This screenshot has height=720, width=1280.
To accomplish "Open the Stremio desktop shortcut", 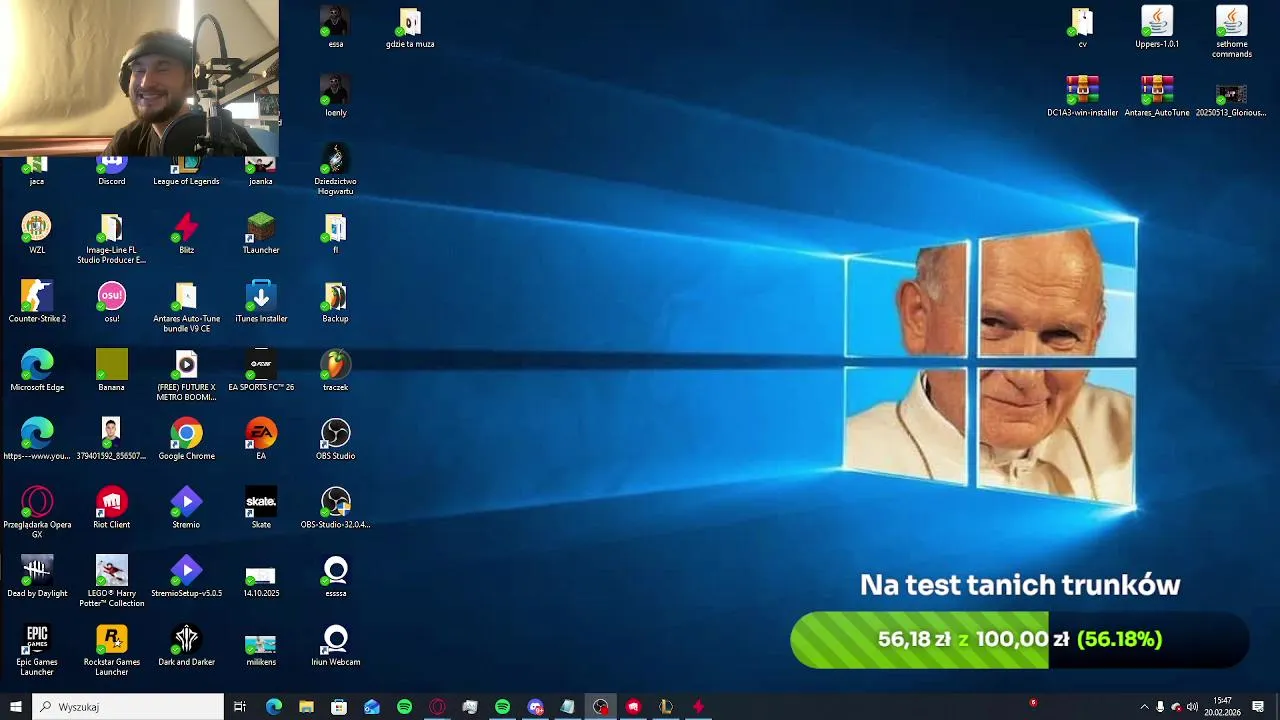I will [186, 508].
